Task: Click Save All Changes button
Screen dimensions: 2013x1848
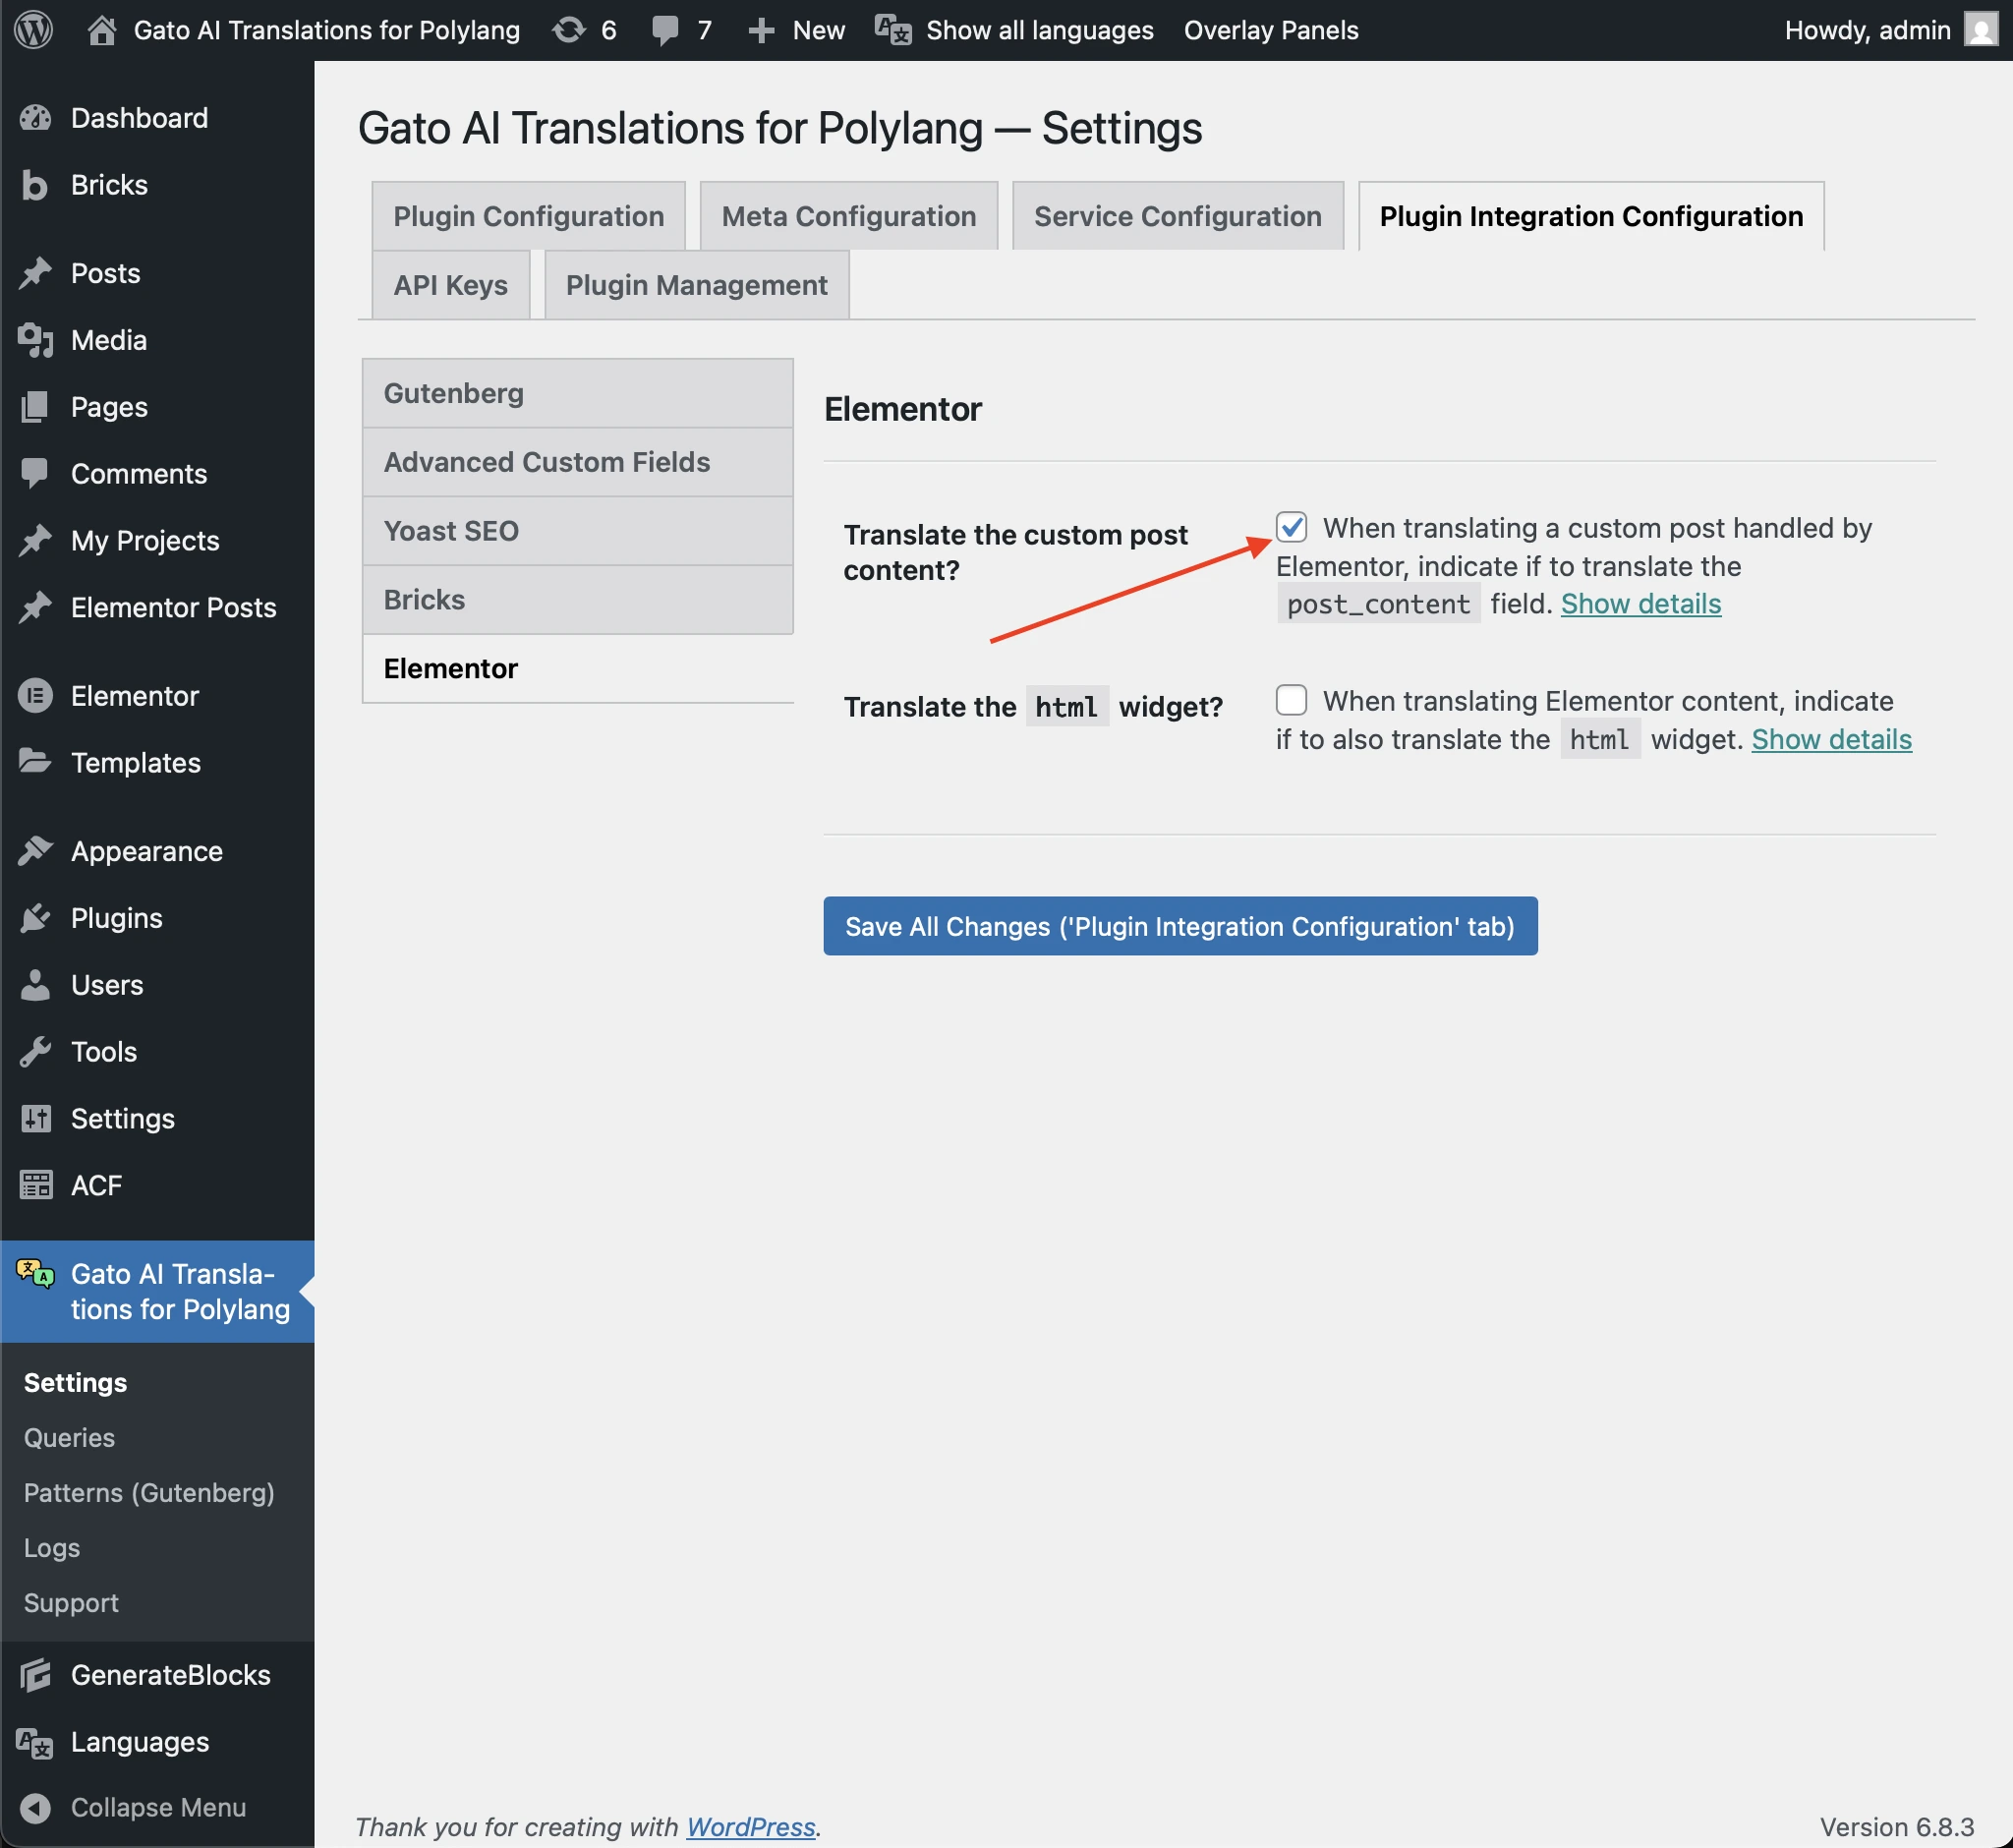Action: click(1180, 926)
